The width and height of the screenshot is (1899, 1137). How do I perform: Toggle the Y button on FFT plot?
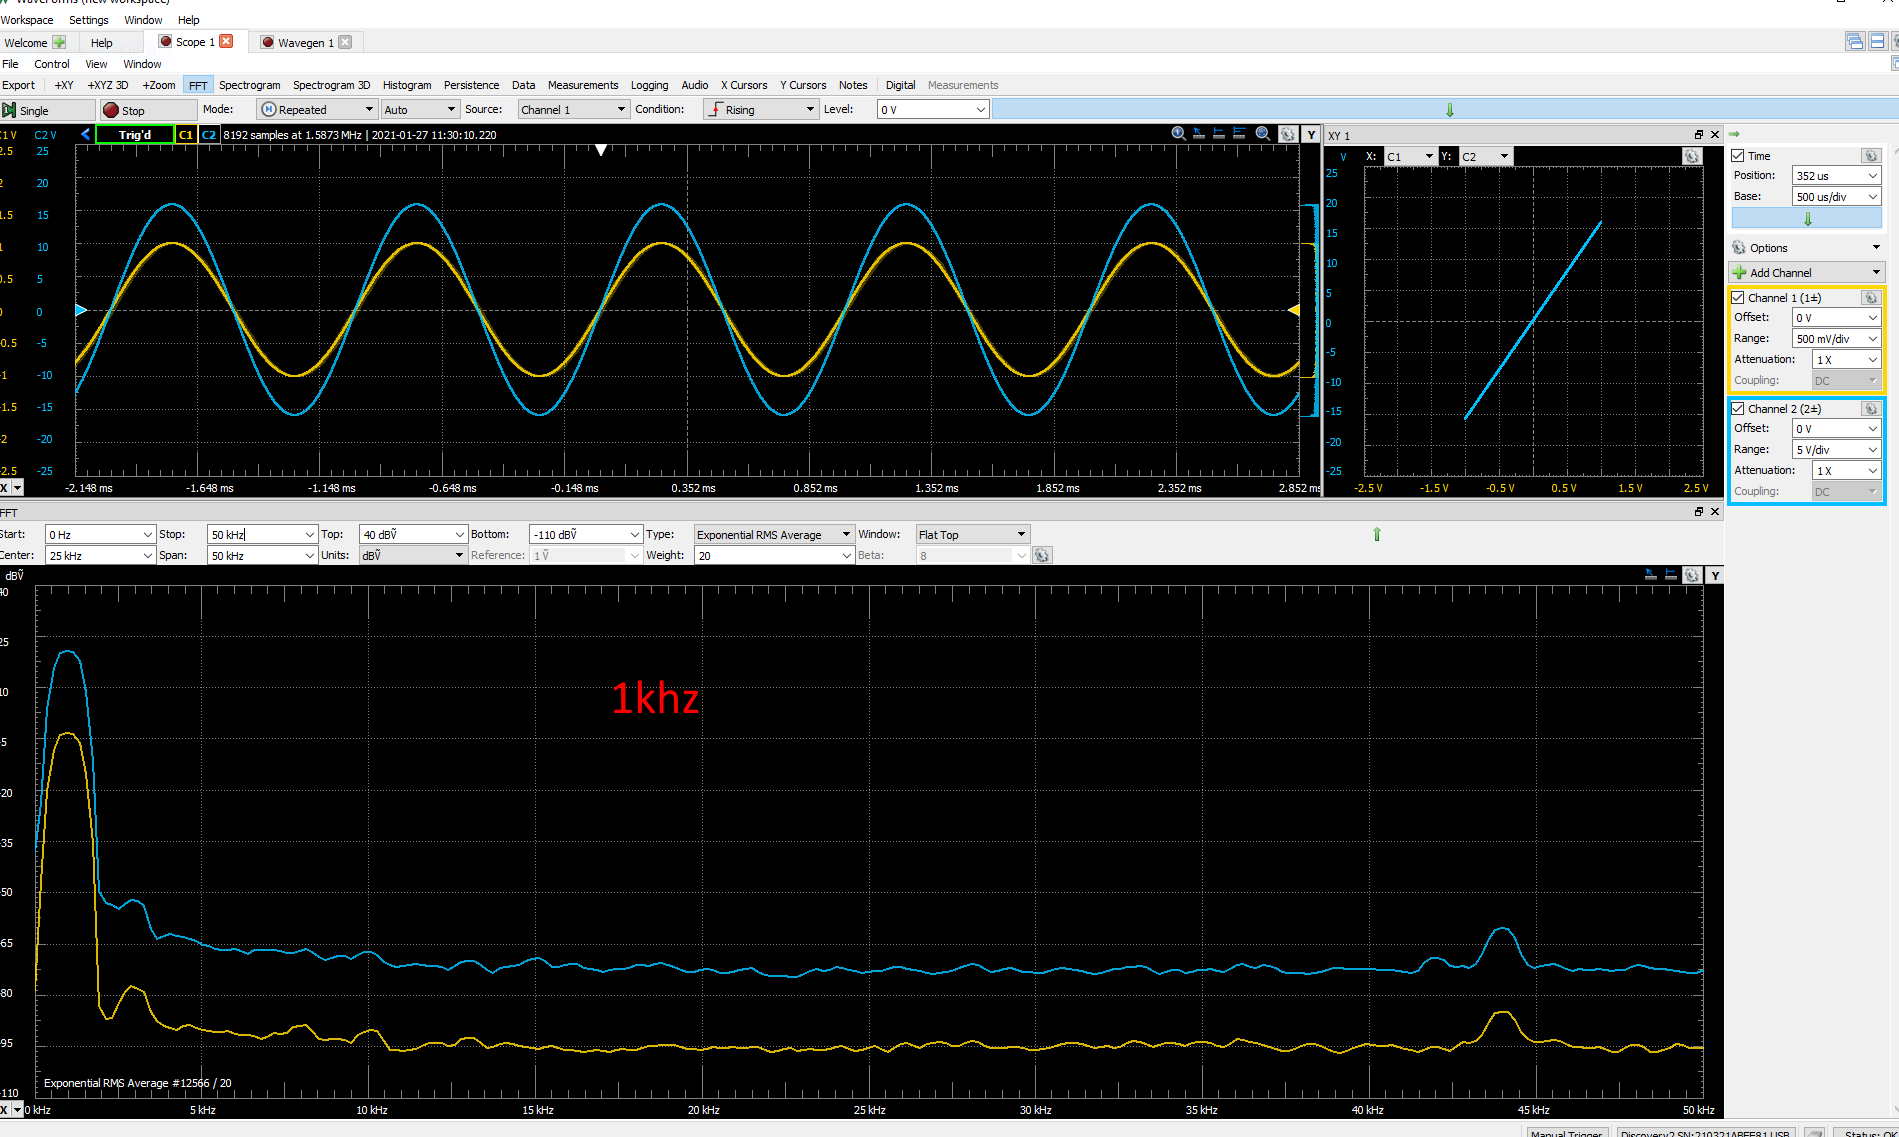[x=1715, y=575]
